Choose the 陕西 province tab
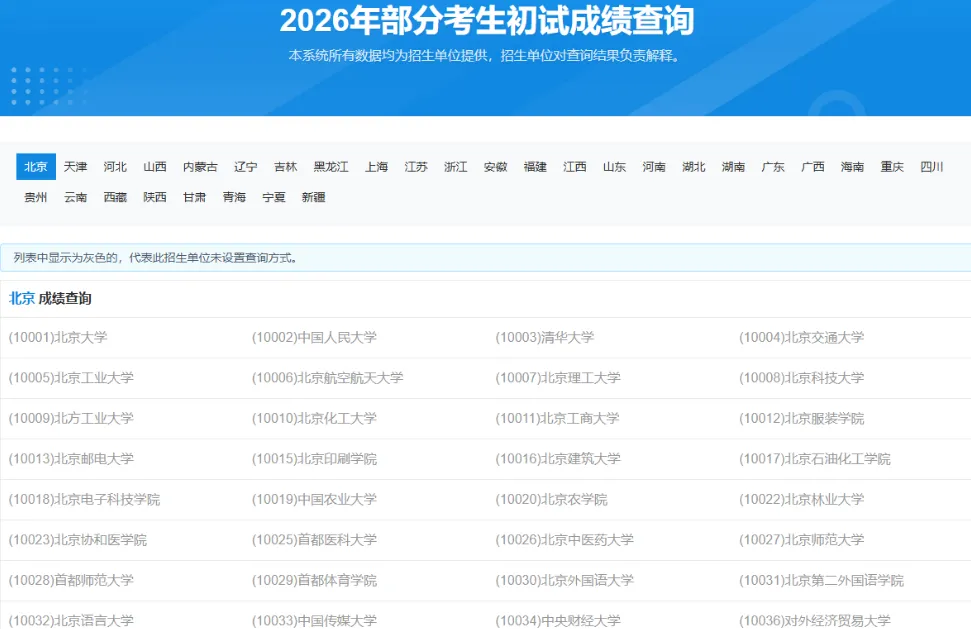 pyautogui.click(x=155, y=197)
